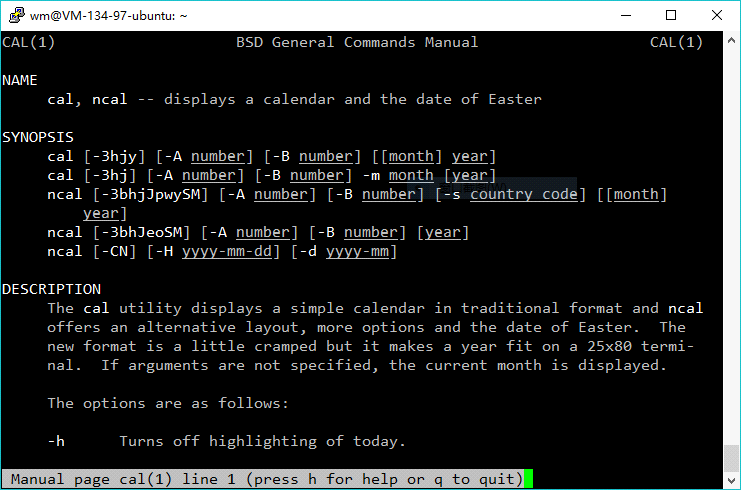Click the PuTTY icon in the title bar
This screenshot has width=741, height=490.
point(14,15)
